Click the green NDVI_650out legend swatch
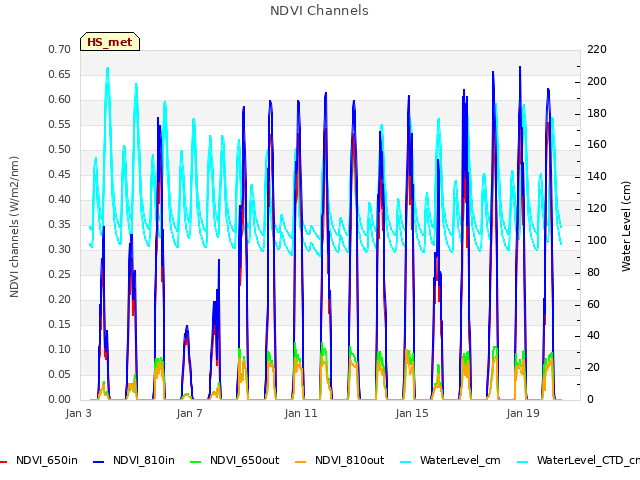640x480 pixels. (x=196, y=462)
